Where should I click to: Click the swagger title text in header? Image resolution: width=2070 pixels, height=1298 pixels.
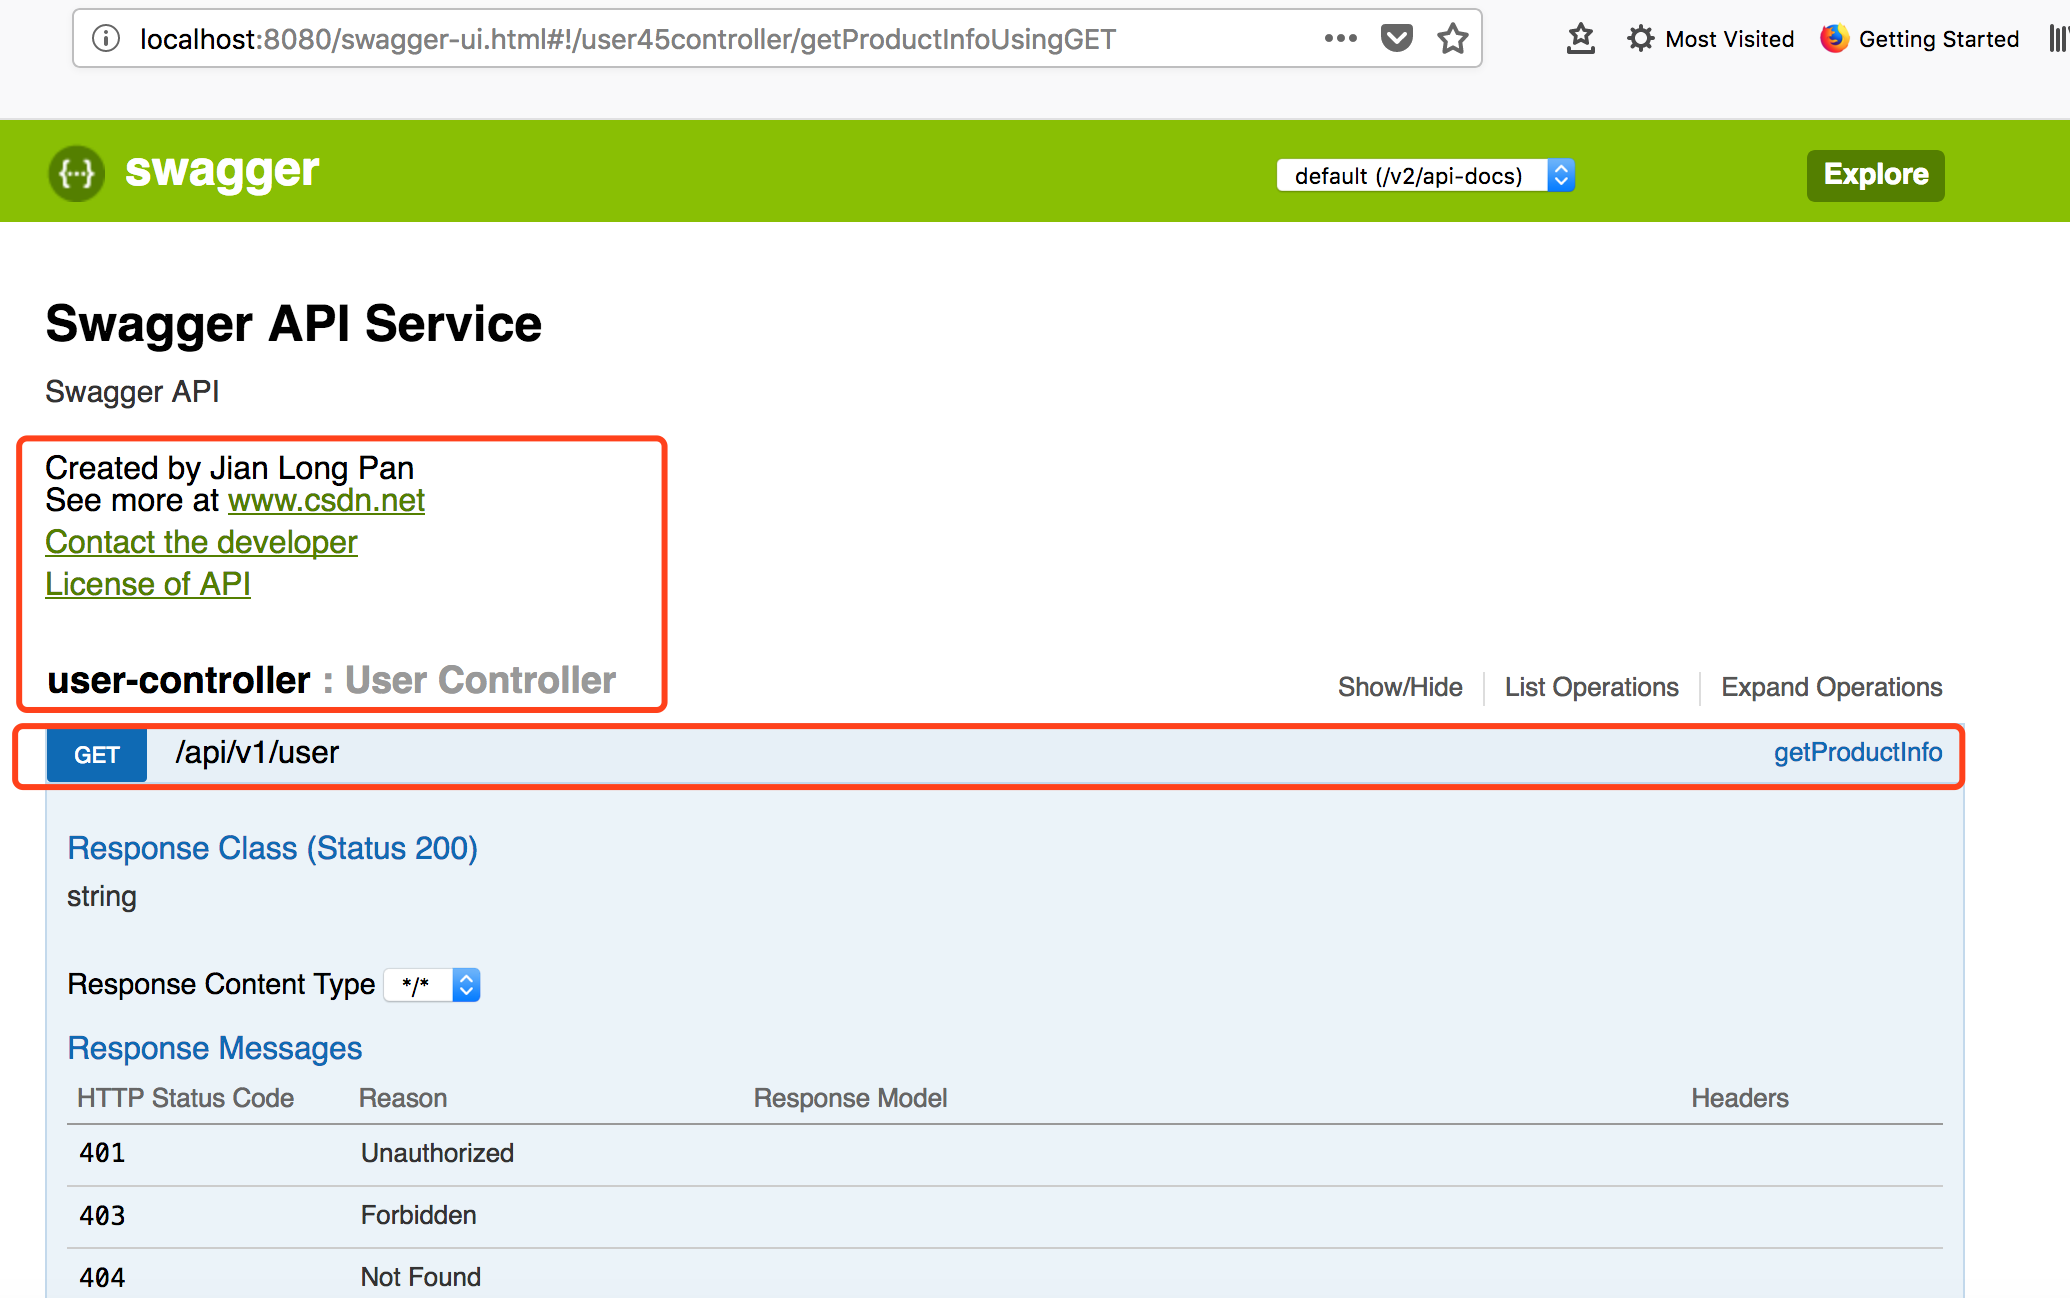[222, 171]
